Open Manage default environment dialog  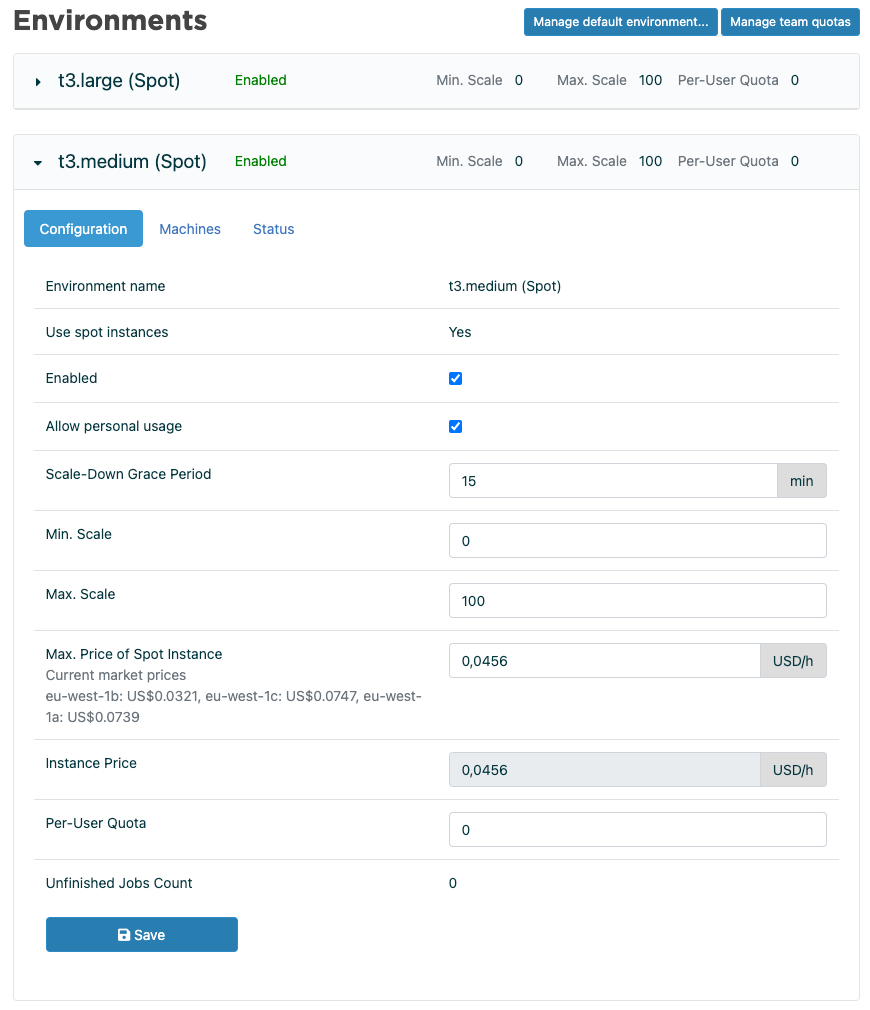click(x=620, y=22)
